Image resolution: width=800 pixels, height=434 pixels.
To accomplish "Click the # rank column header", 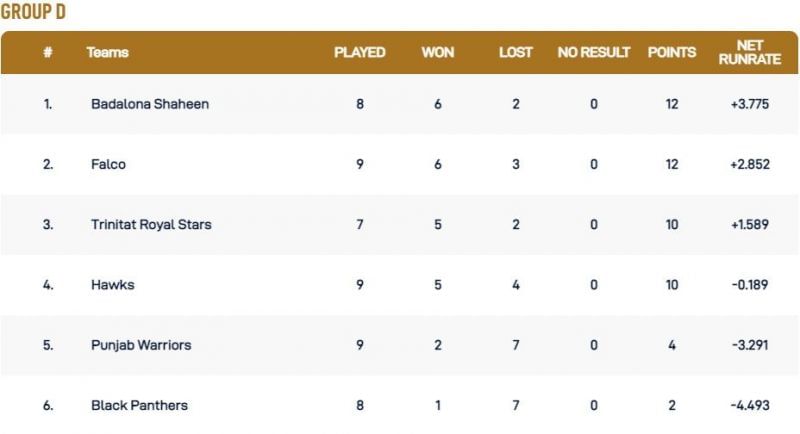I will coord(48,52).
